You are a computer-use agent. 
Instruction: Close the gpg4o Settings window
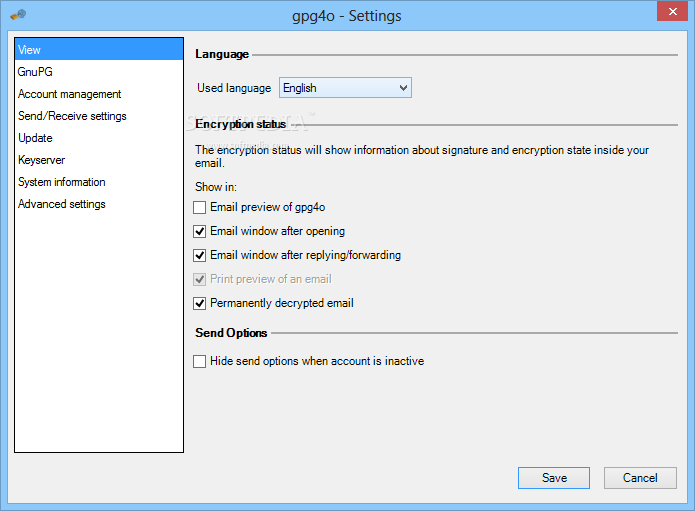click(x=672, y=11)
